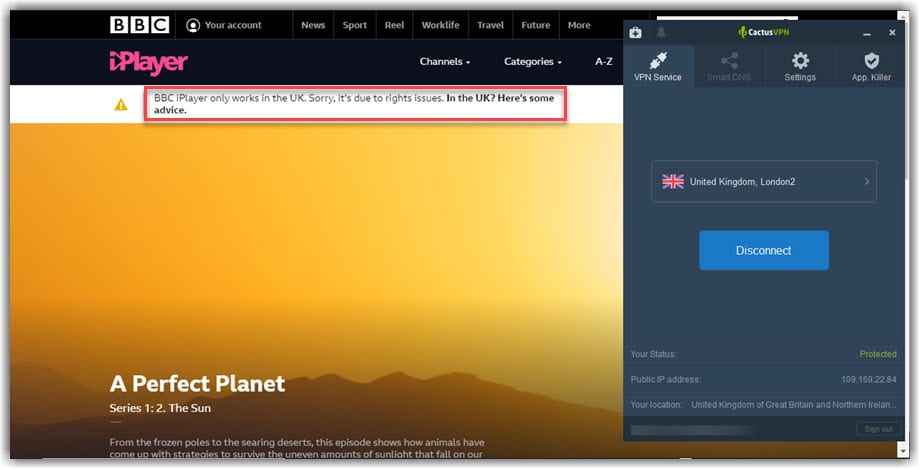Viewport: 920px width, 470px height.
Task: Click the BBC logo
Action: point(140,25)
